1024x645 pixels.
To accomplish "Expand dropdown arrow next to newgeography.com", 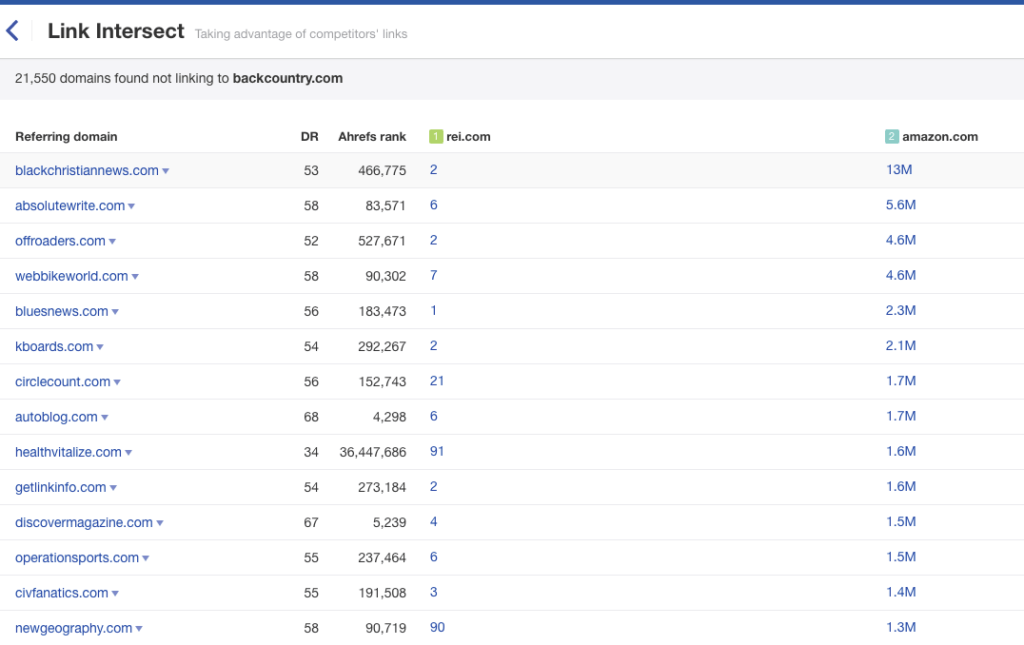I will (x=139, y=629).
